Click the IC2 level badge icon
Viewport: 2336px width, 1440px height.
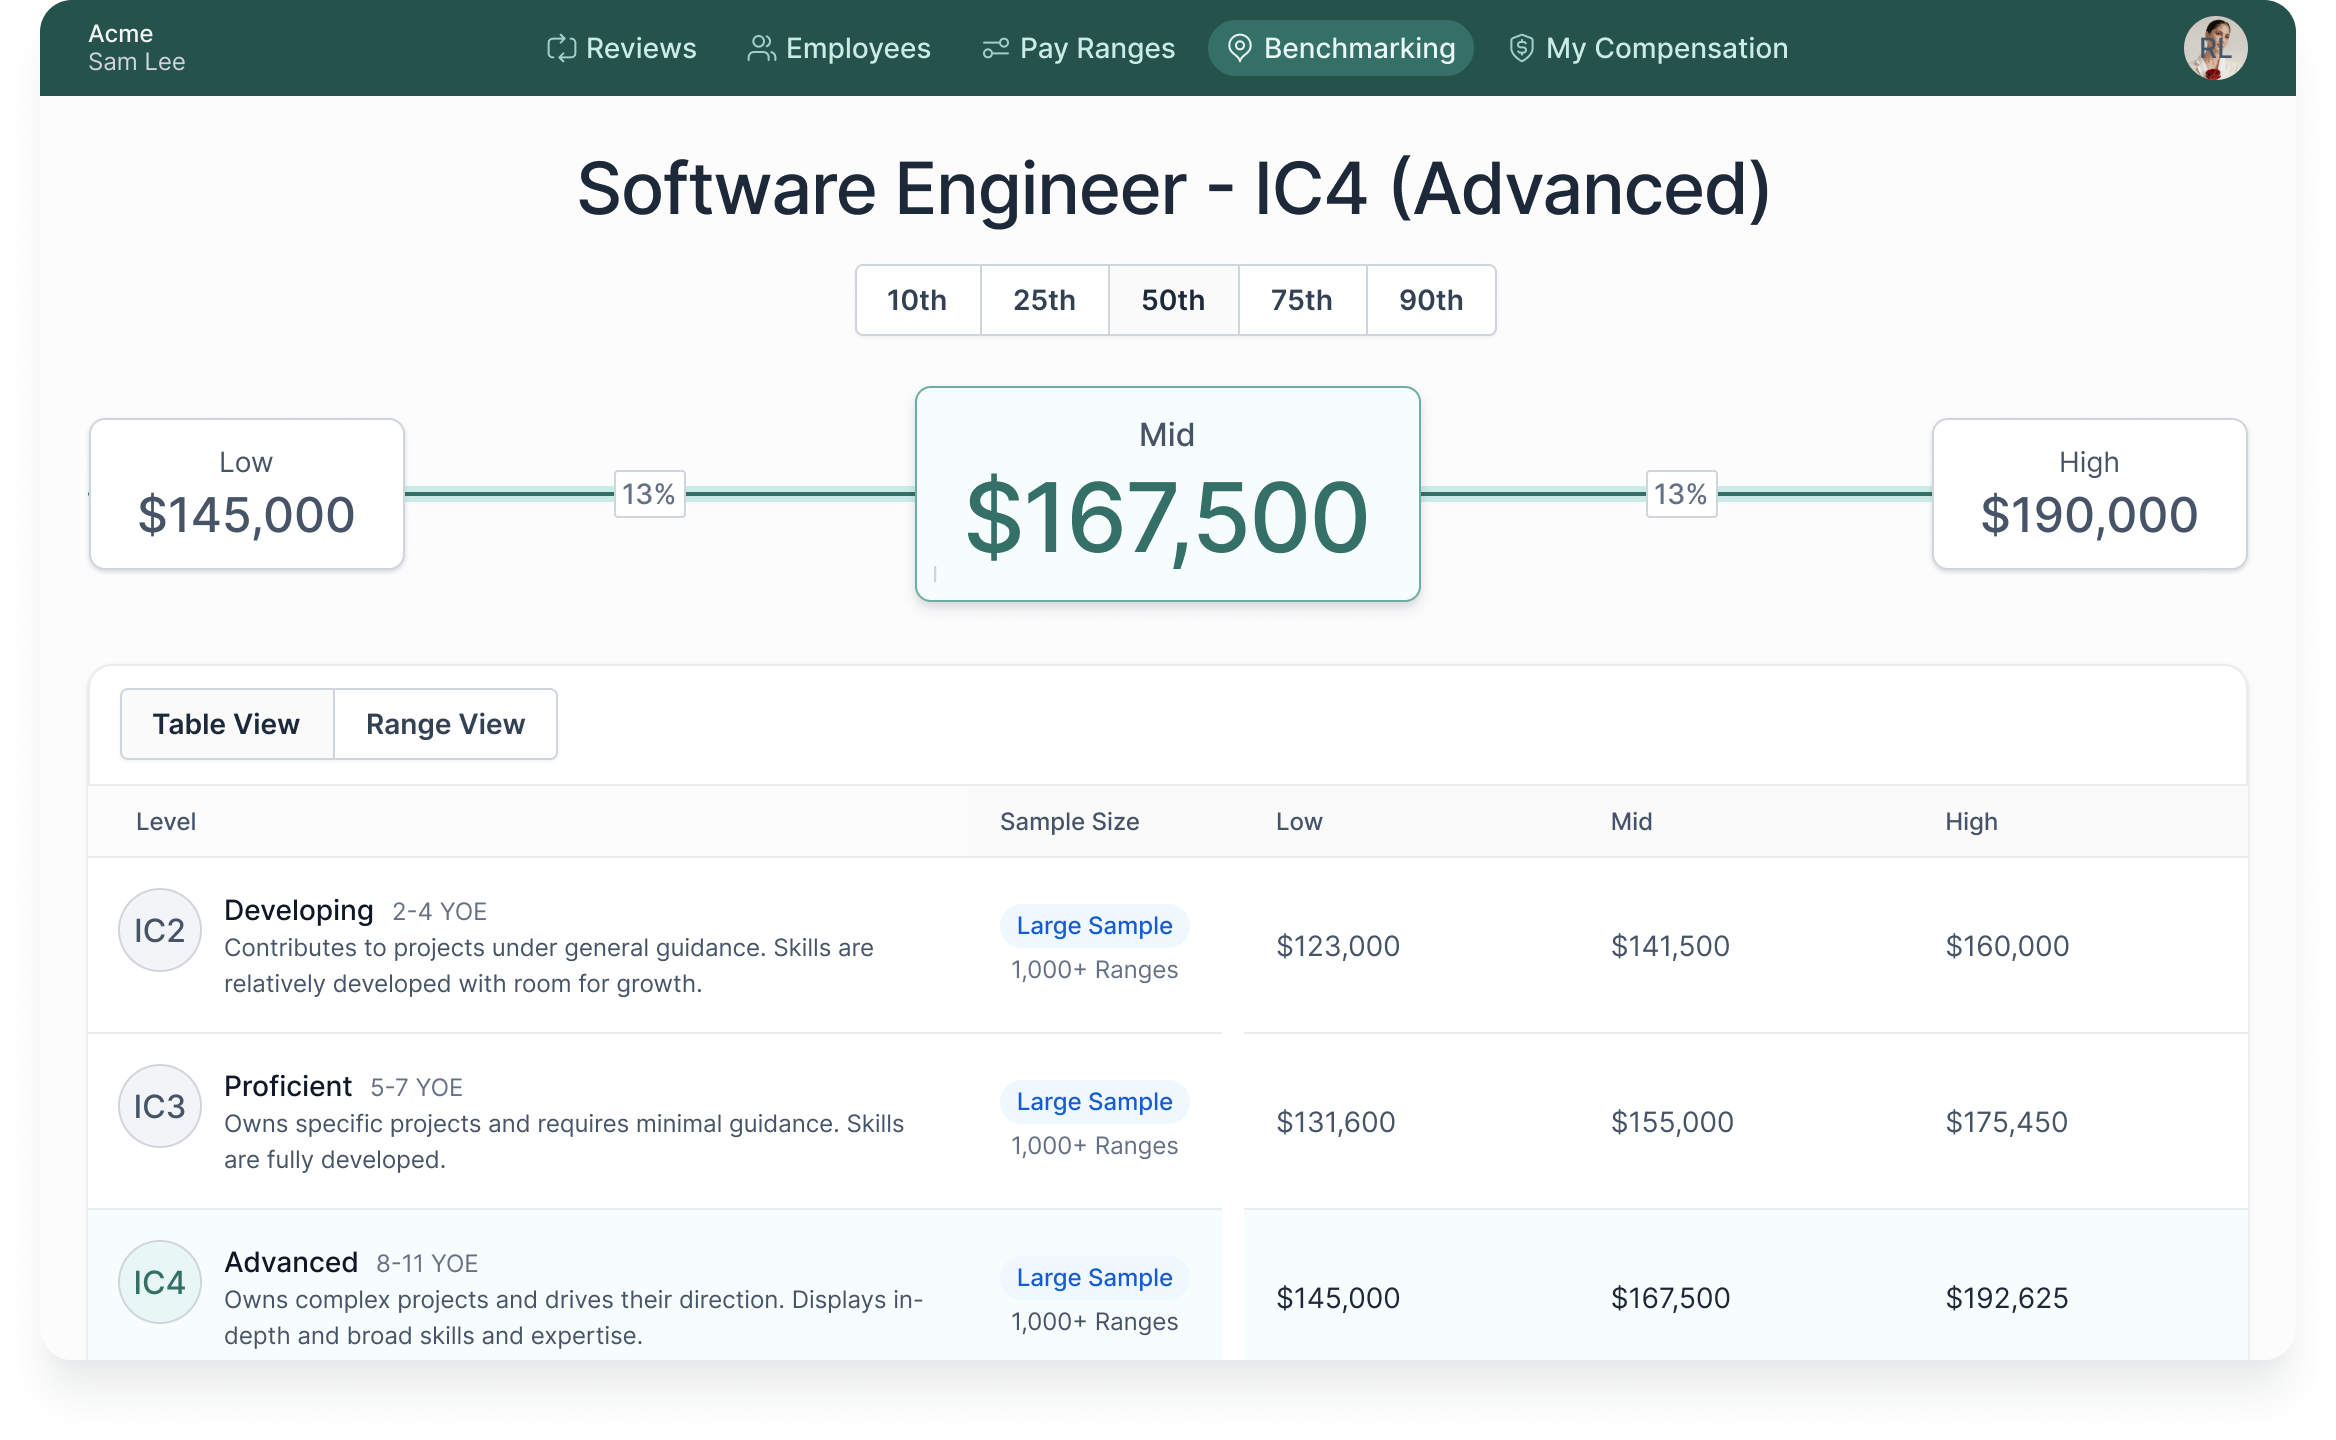pyautogui.click(x=160, y=930)
